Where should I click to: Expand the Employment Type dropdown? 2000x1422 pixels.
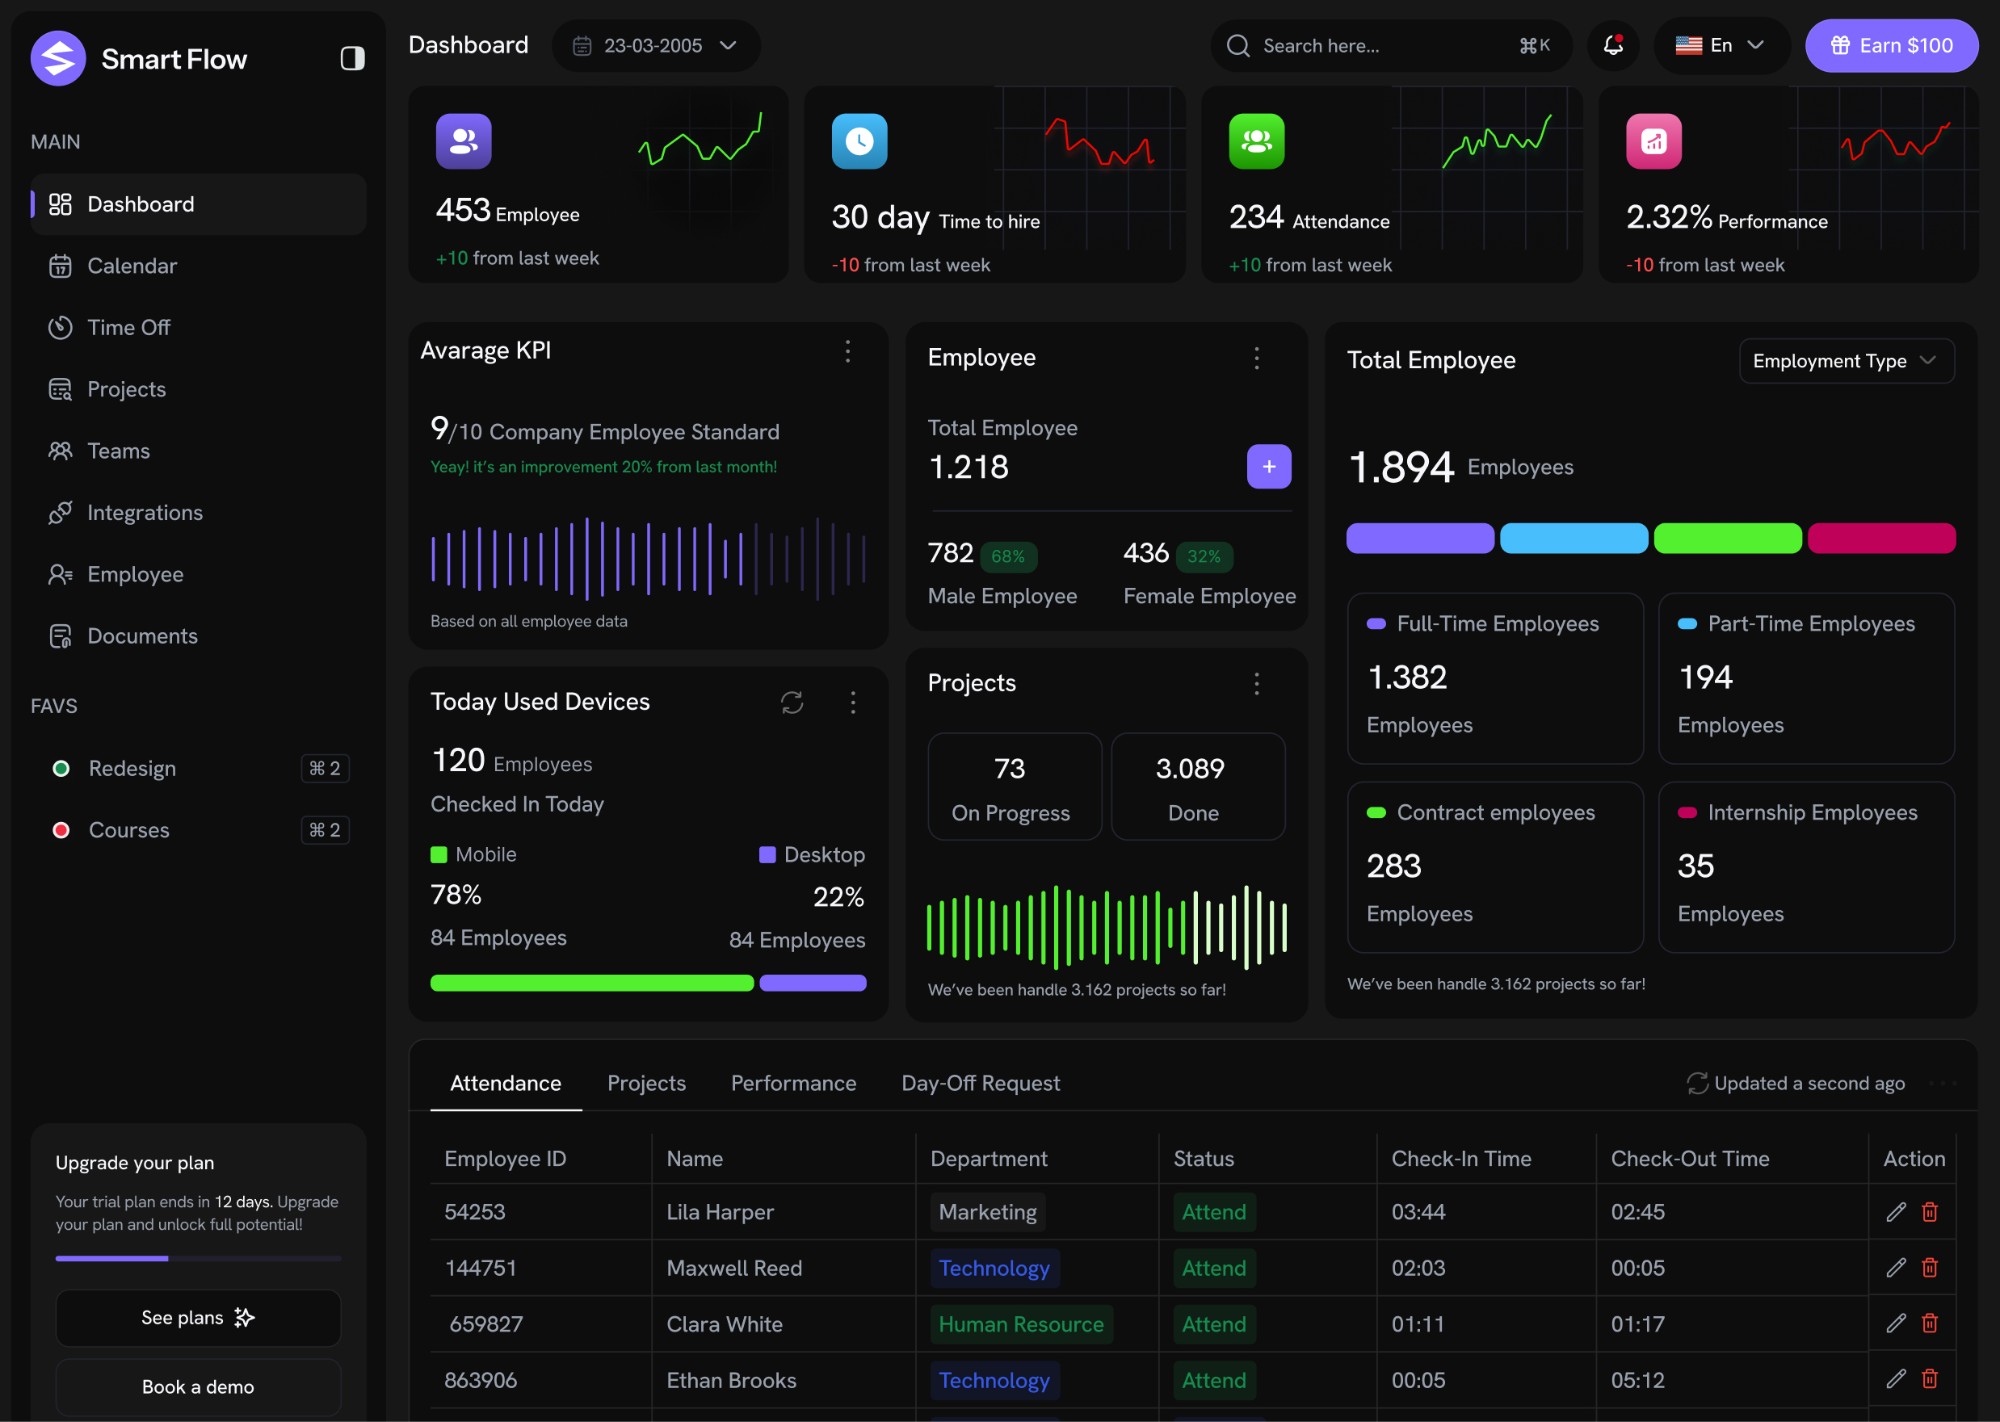1846,361
